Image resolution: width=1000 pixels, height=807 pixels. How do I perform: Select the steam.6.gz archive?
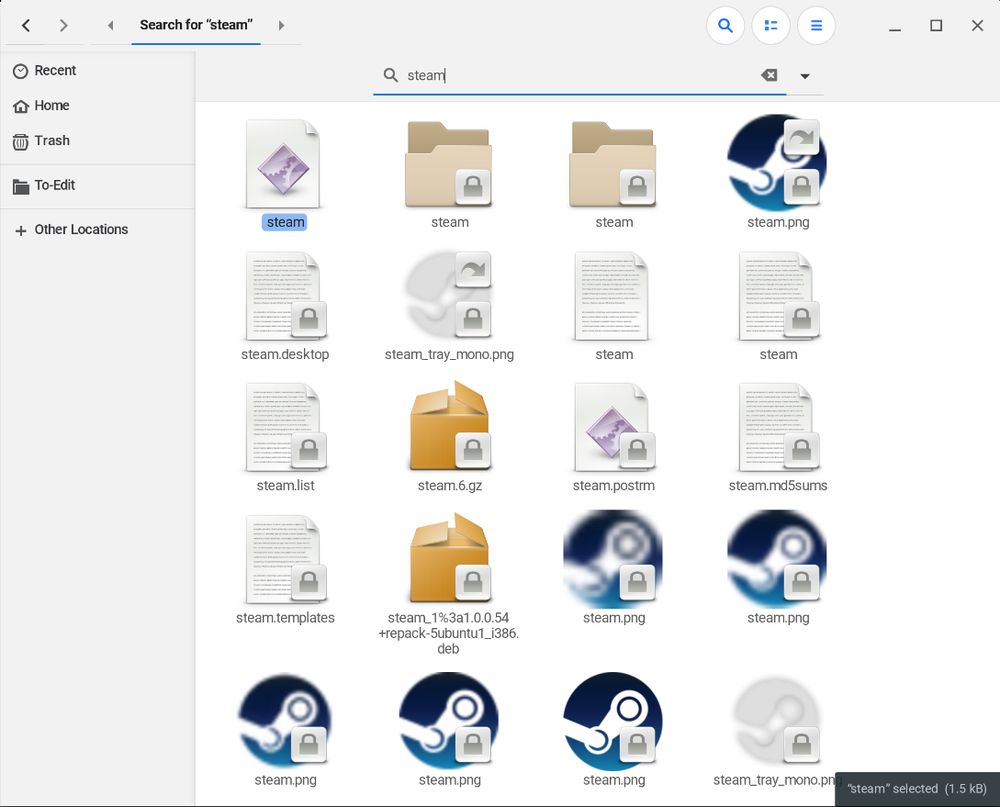pyautogui.click(x=449, y=428)
